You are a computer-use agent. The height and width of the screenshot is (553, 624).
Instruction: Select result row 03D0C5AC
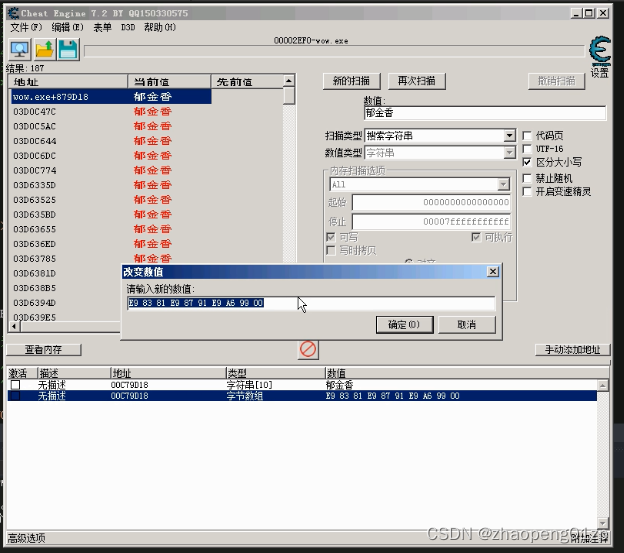coord(111,126)
